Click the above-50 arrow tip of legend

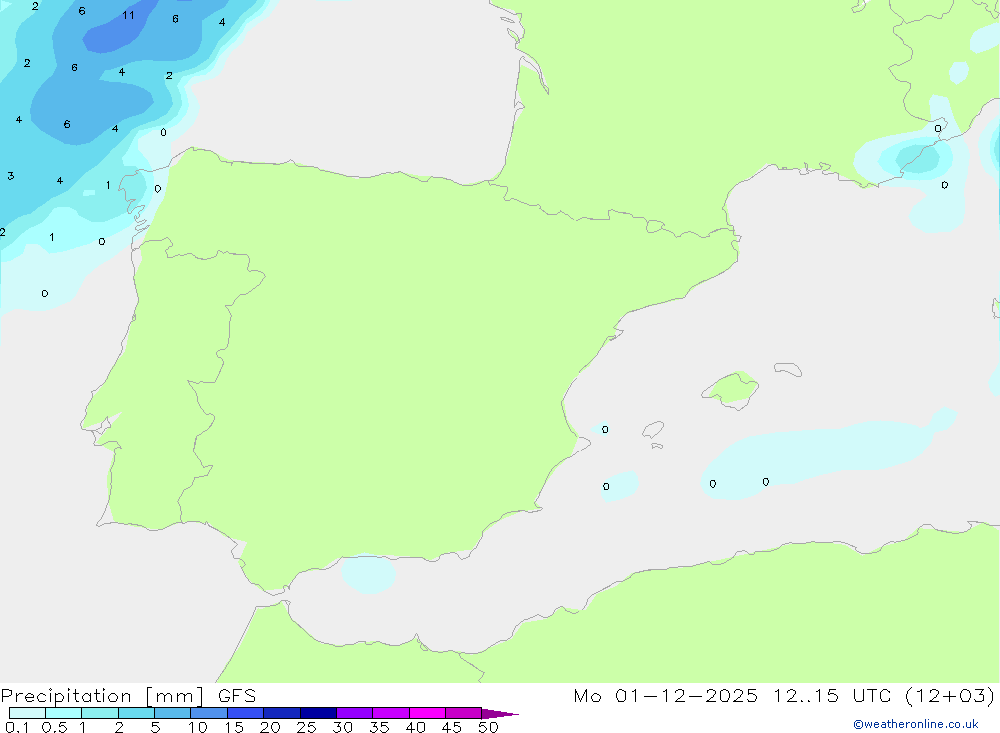(499, 714)
